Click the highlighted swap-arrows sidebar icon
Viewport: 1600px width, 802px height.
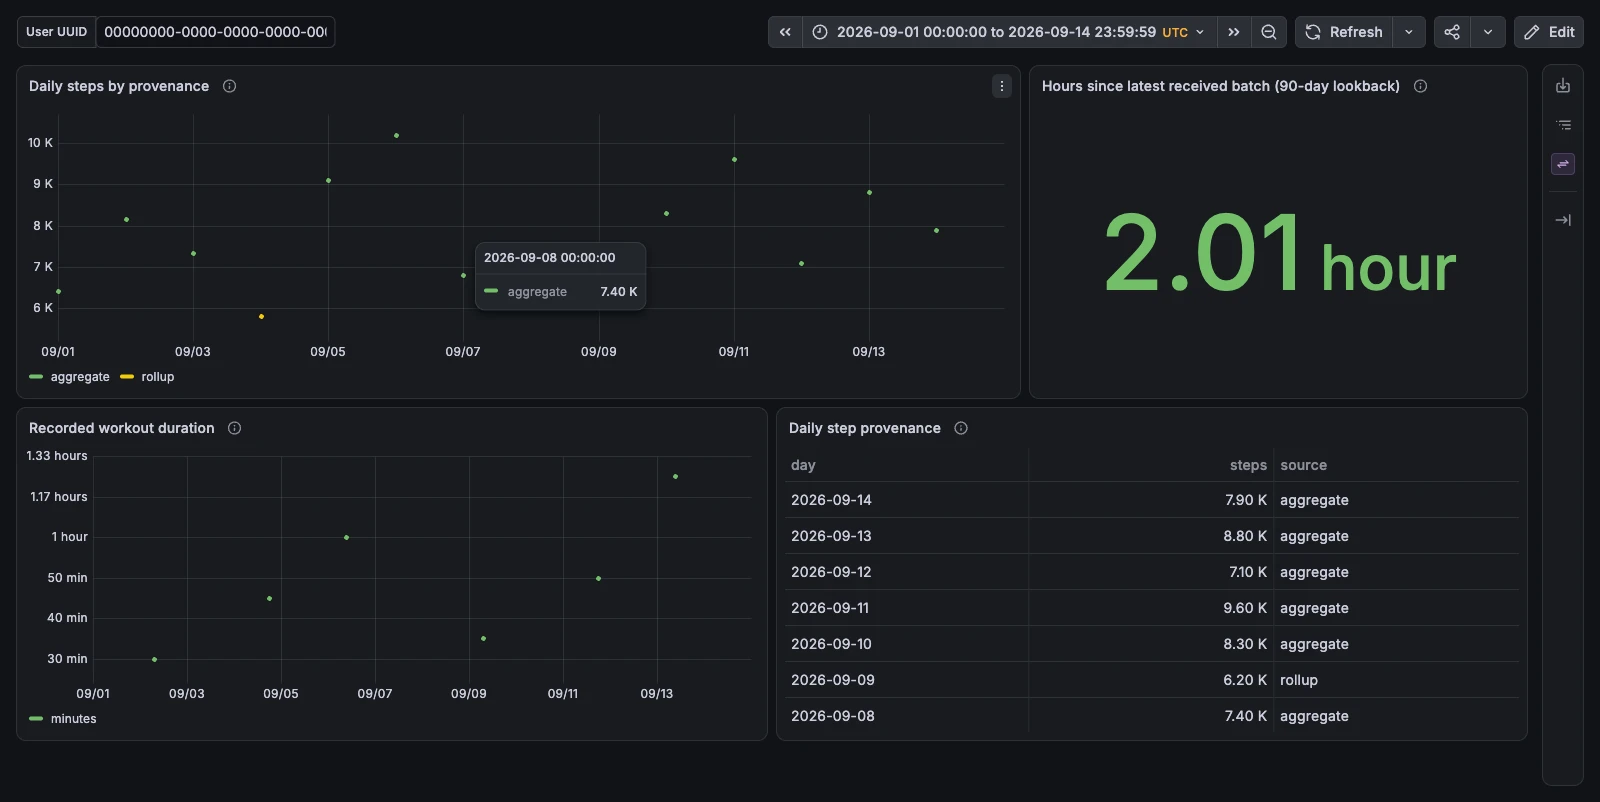click(x=1563, y=164)
